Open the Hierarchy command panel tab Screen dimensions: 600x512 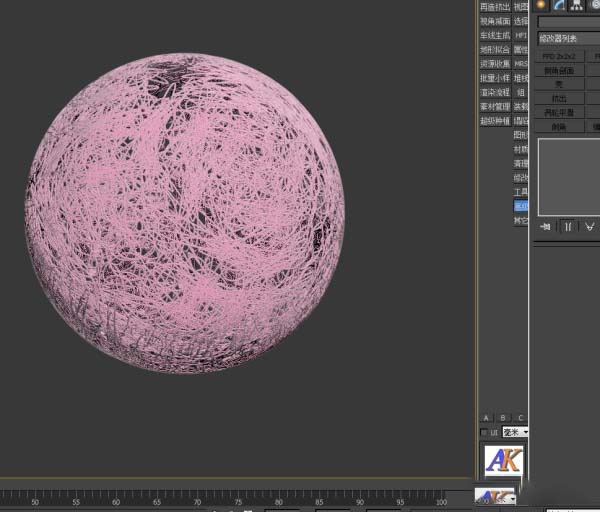click(x=577, y=5)
